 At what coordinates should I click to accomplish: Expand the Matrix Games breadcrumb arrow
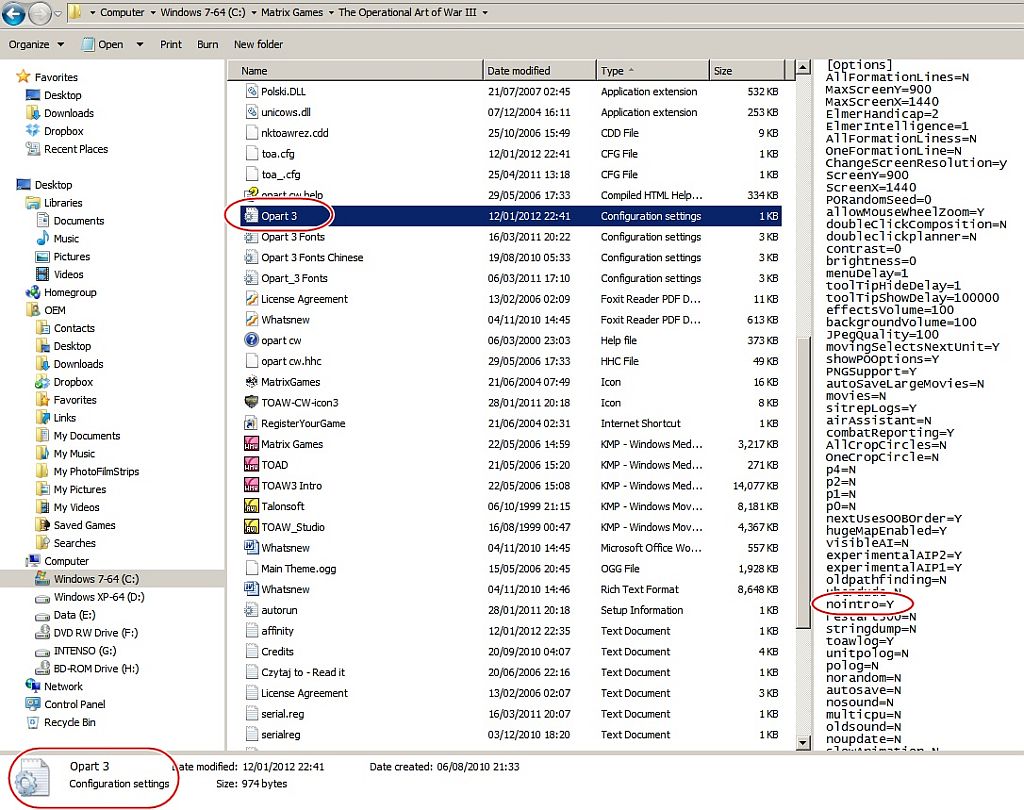(331, 12)
